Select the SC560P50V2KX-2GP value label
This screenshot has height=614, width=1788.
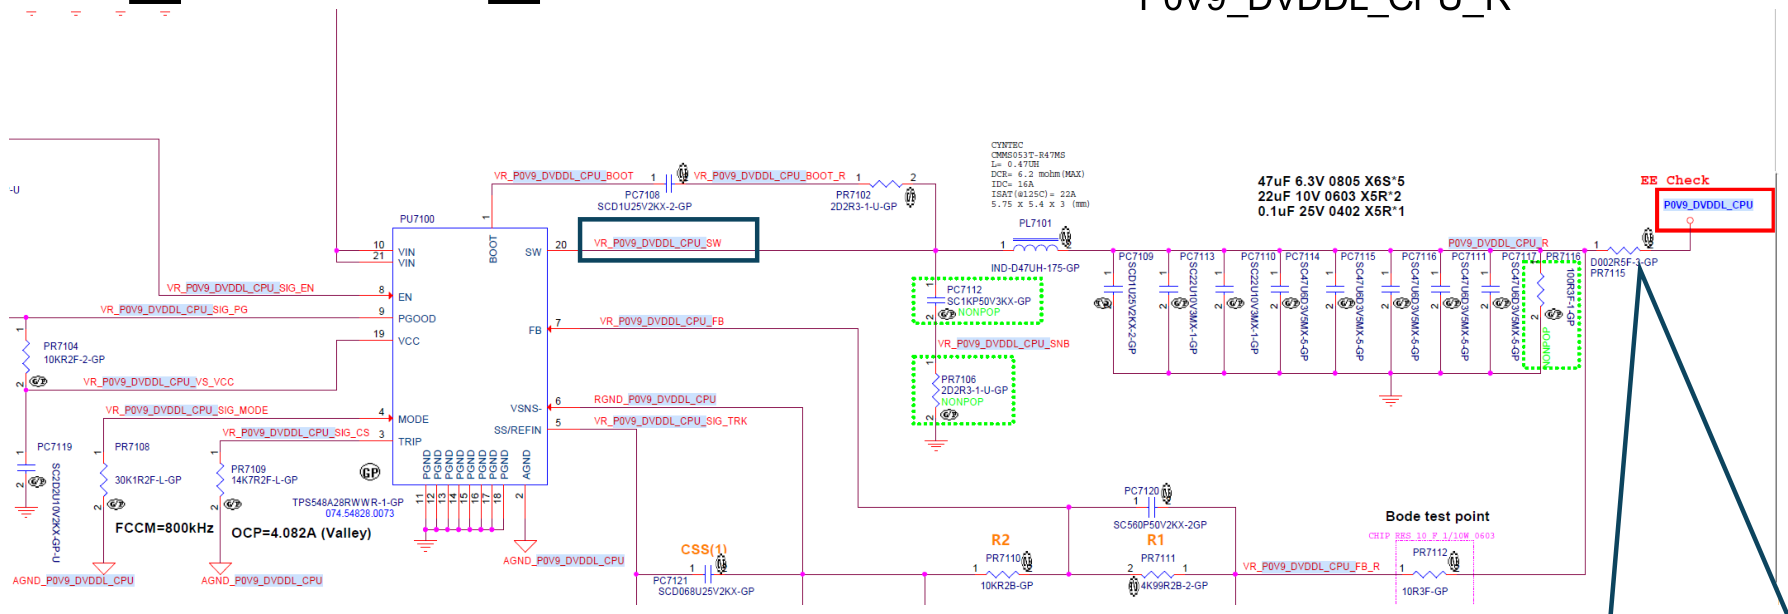(x=1160, y=525)
